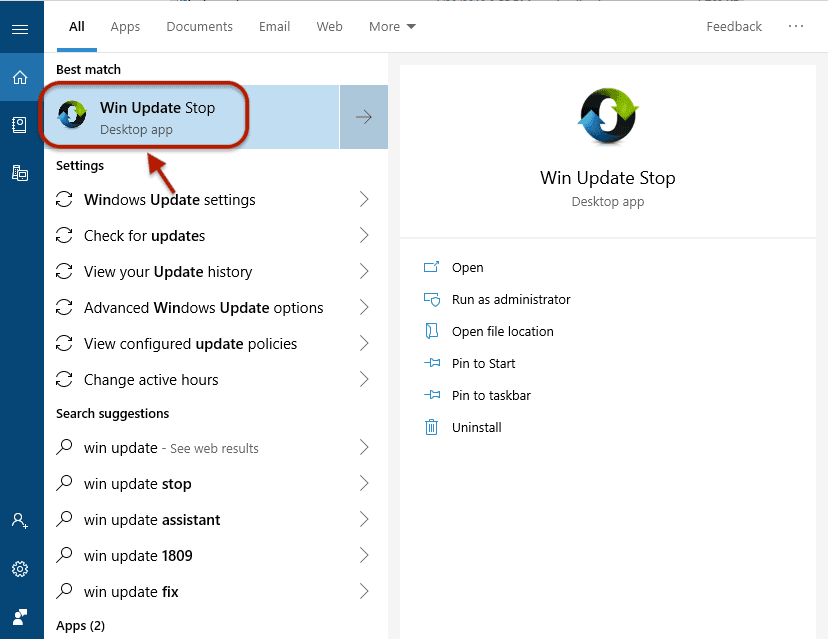Click the Run as administrator shield icon
This screenshot has height=639, width=828.
point(431,300)
